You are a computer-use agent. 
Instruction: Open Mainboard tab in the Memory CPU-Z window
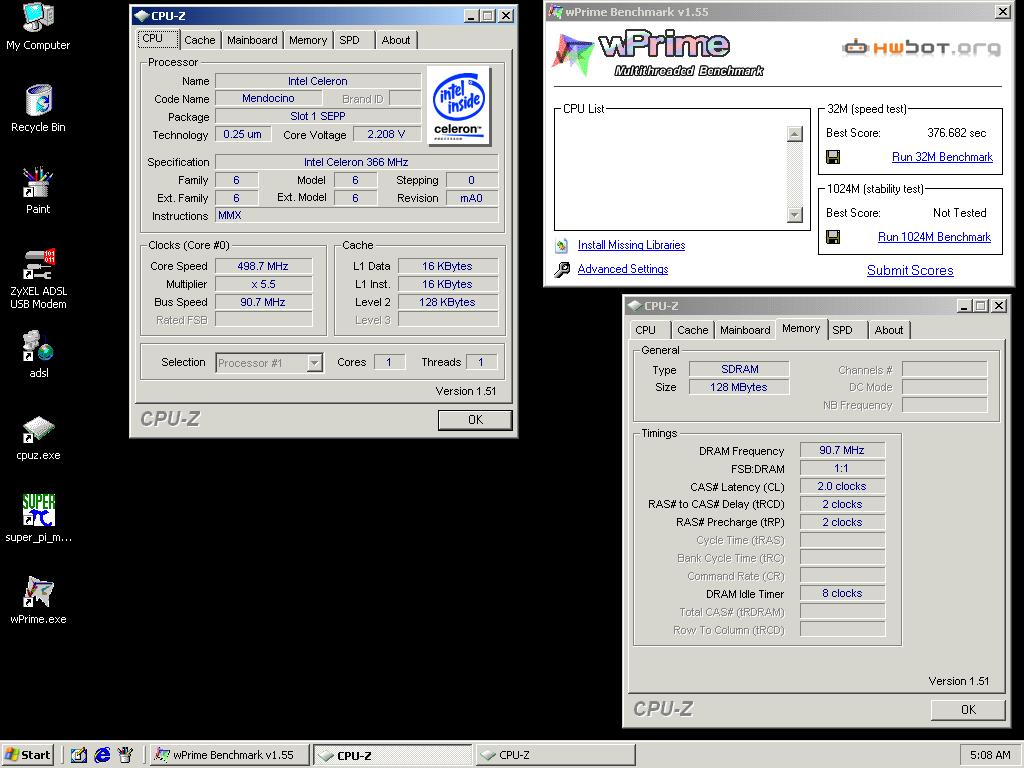745,330
